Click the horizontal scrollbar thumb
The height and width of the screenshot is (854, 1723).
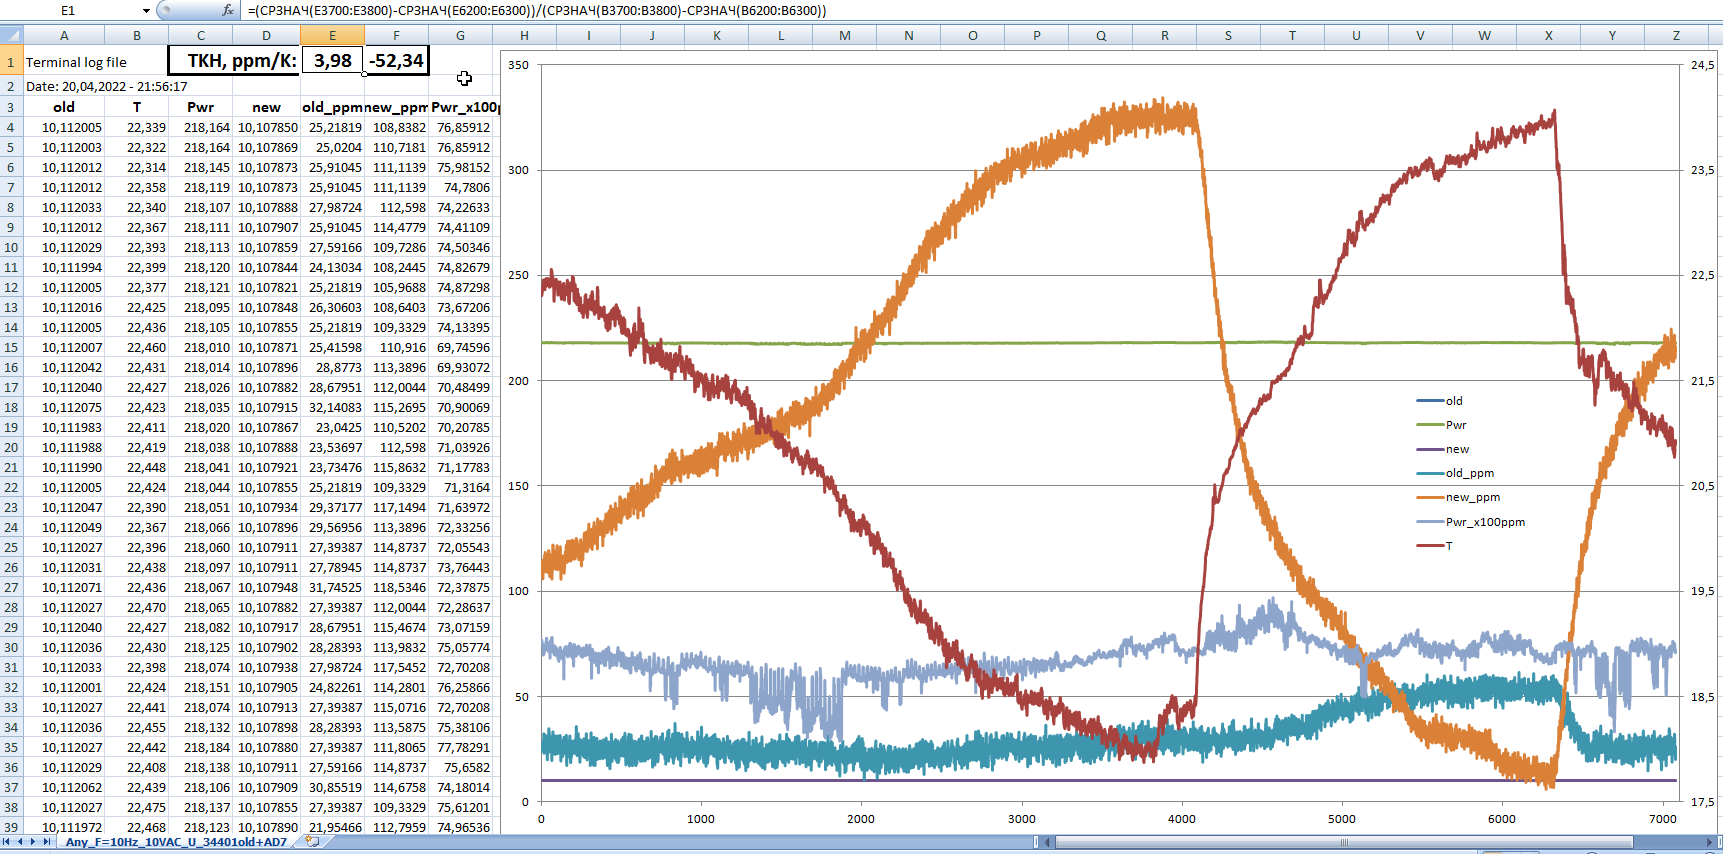tap(1344, 842)
